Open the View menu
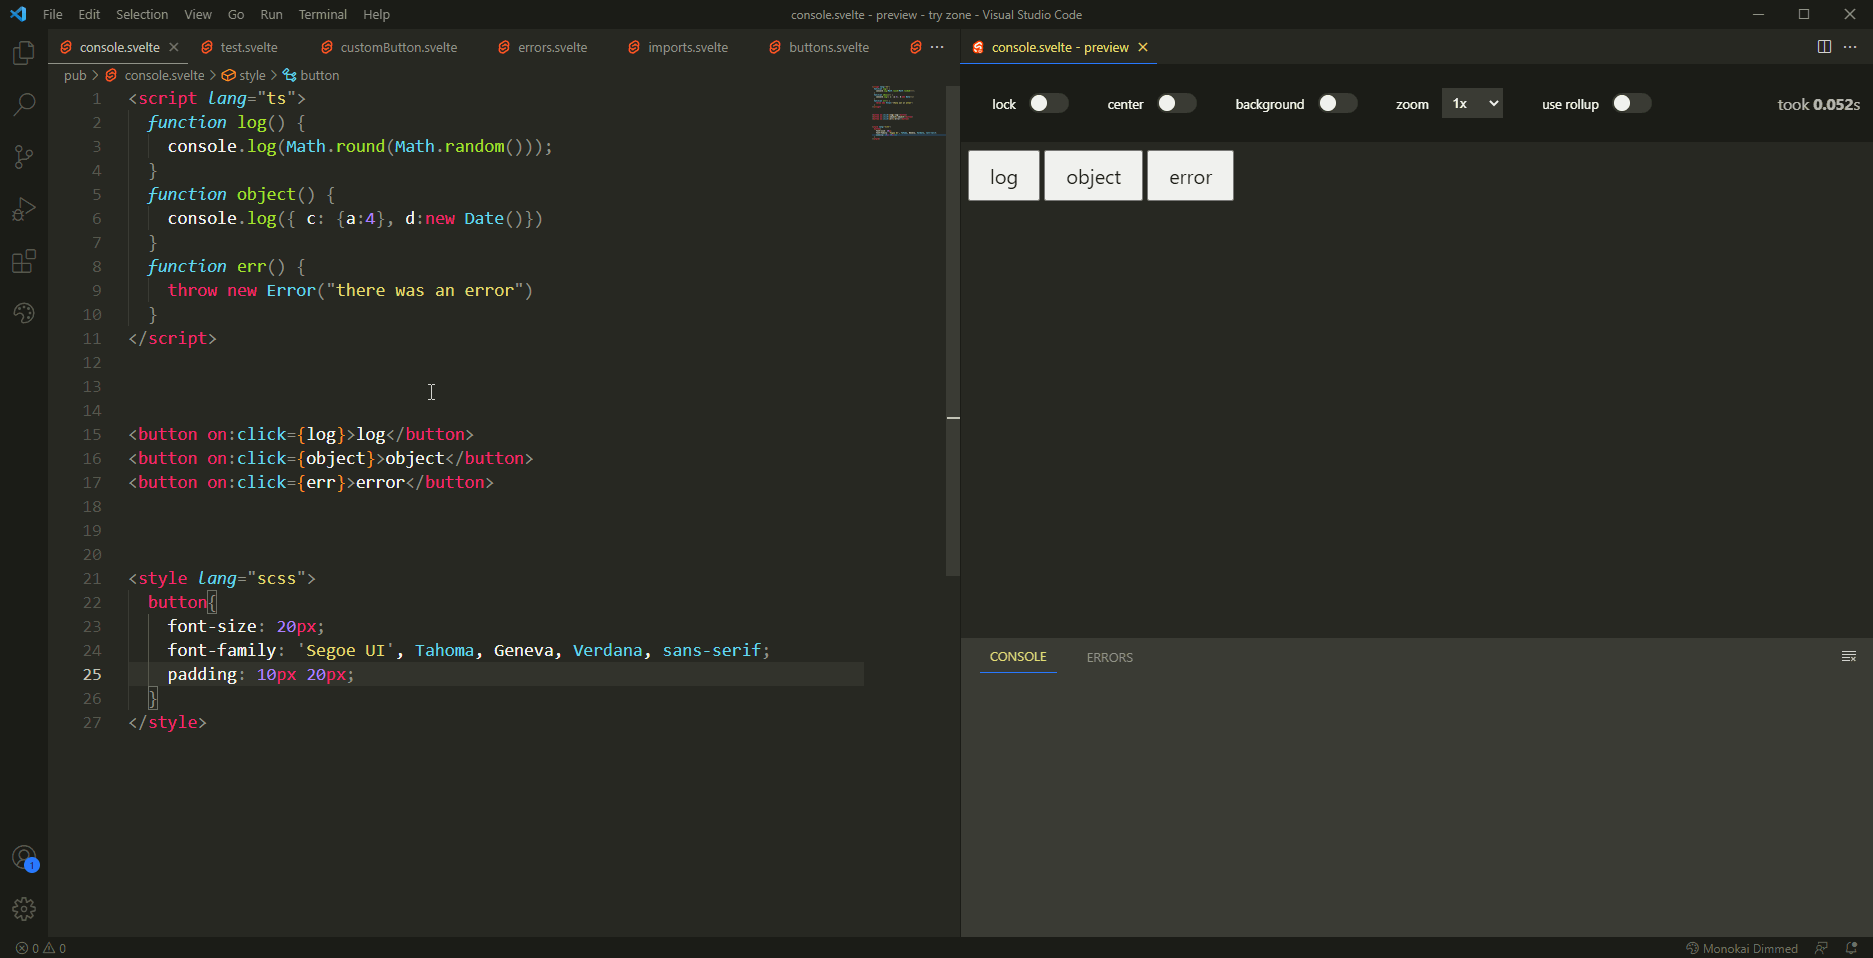 tap(198, 14)
